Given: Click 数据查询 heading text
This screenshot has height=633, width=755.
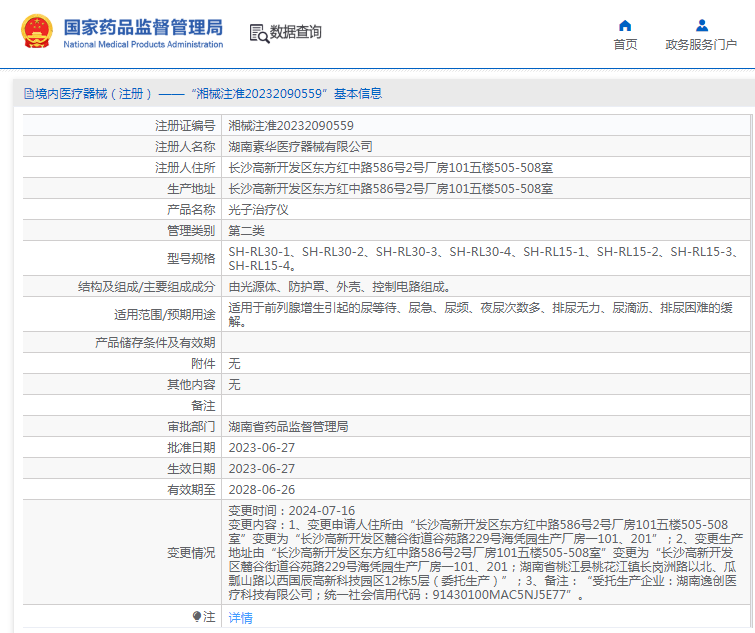Looking at the screenshot, I should (295, 32).
